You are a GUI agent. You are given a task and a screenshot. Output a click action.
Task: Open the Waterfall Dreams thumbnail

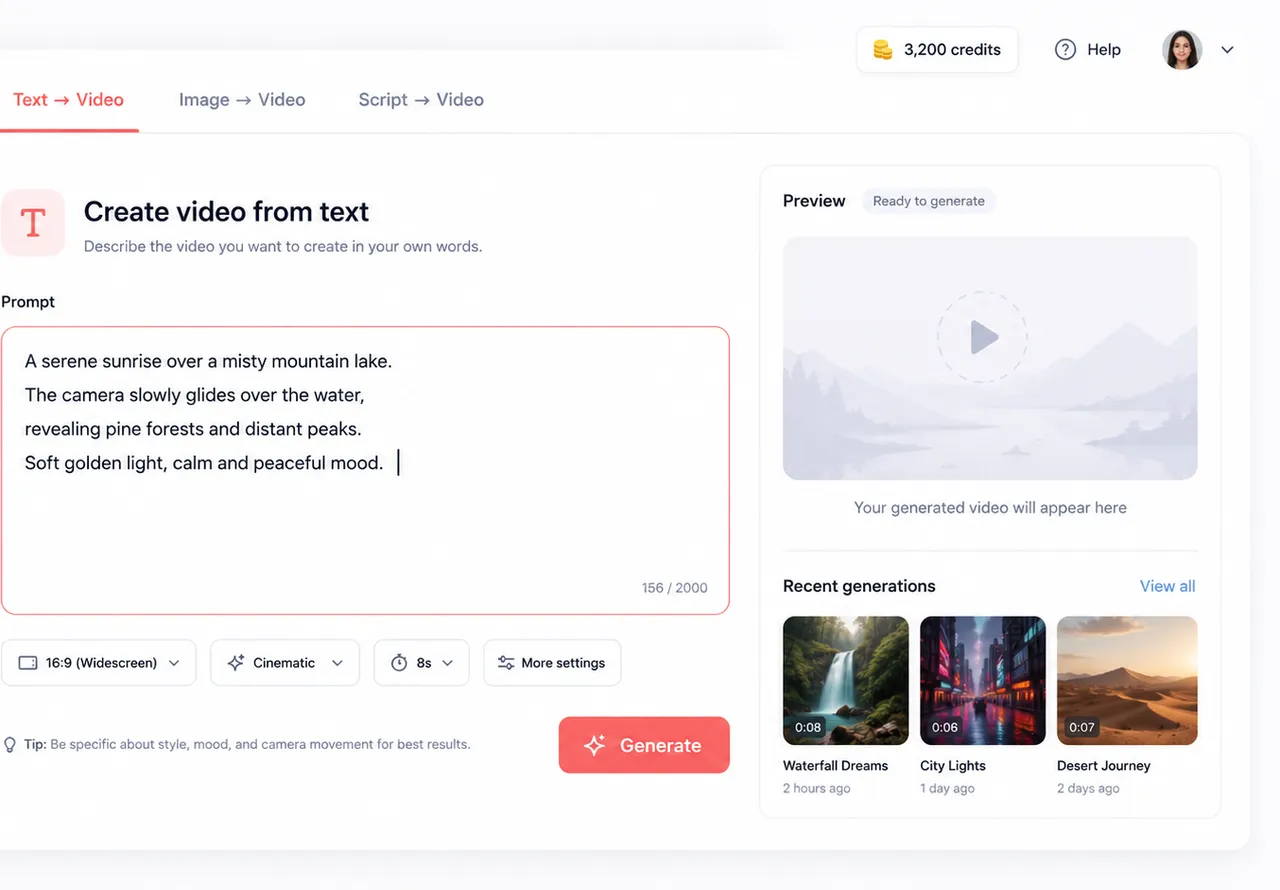pos(846,681)
